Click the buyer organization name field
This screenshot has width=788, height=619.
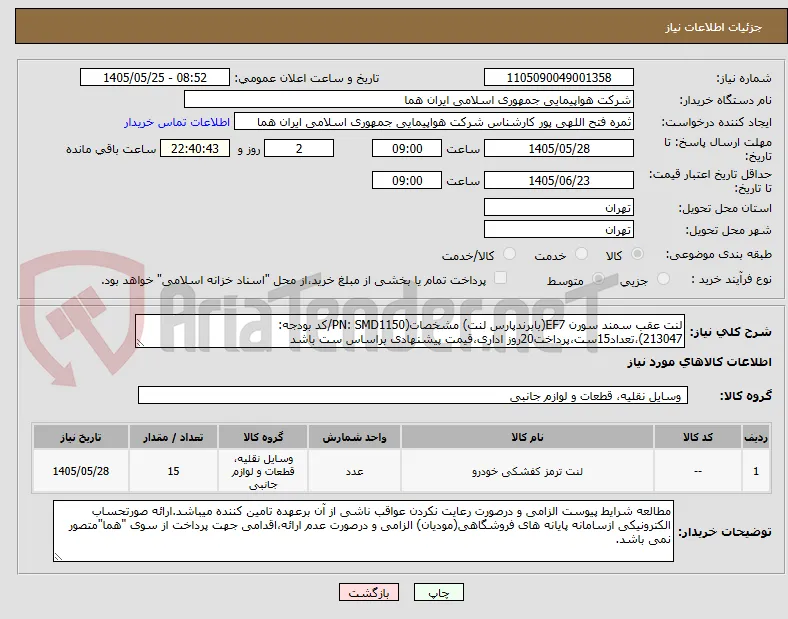coord(409,99)
